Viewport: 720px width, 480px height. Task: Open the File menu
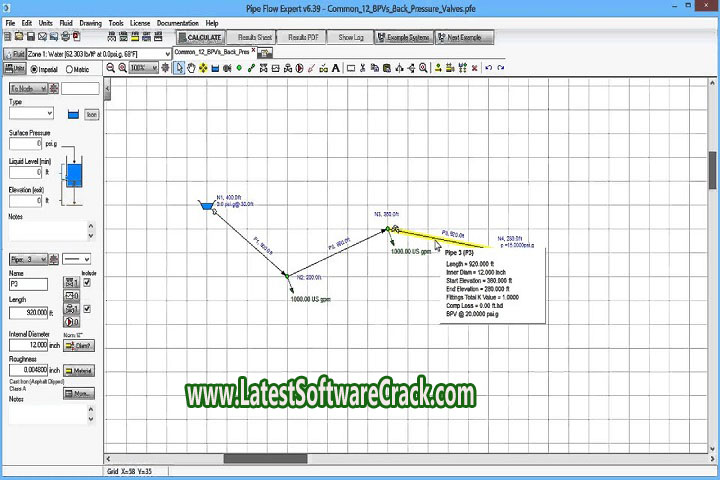pyautogui.click(x=10, y=23)
